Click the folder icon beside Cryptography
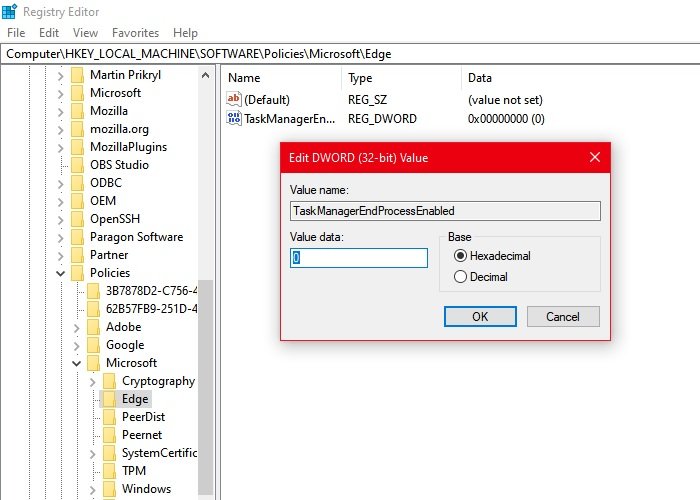The height and width of the screenshot is (500, 700). point(109,381)
